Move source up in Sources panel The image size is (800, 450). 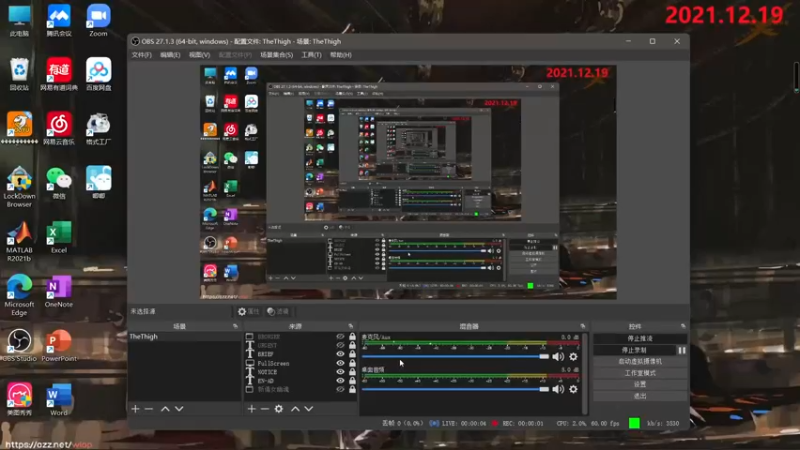click(295, 409)
